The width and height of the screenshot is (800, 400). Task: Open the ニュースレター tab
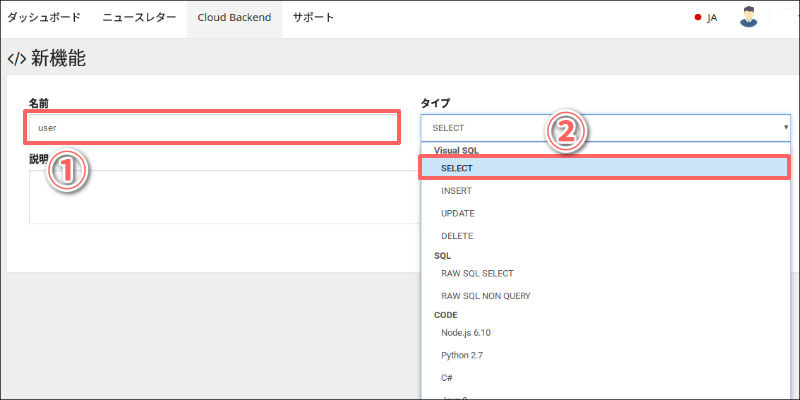tap(139, 17)
